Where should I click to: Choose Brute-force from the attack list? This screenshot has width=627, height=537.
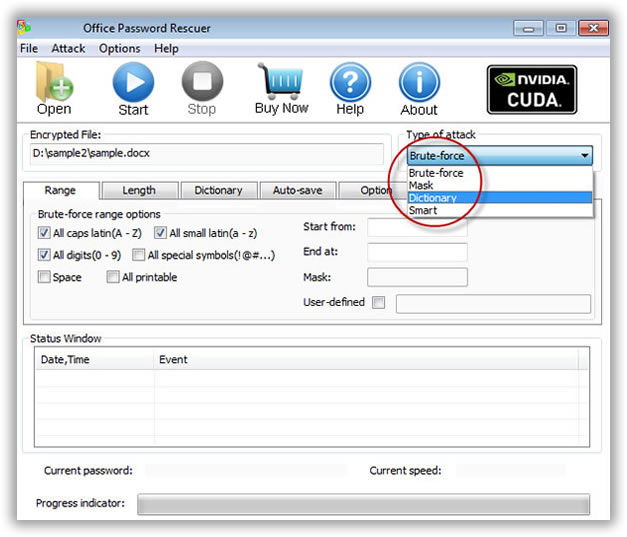point(499,173)
